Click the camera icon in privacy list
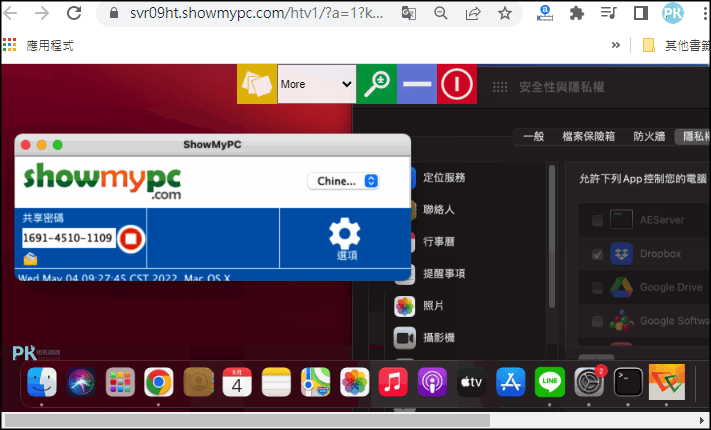 (404, 338)
